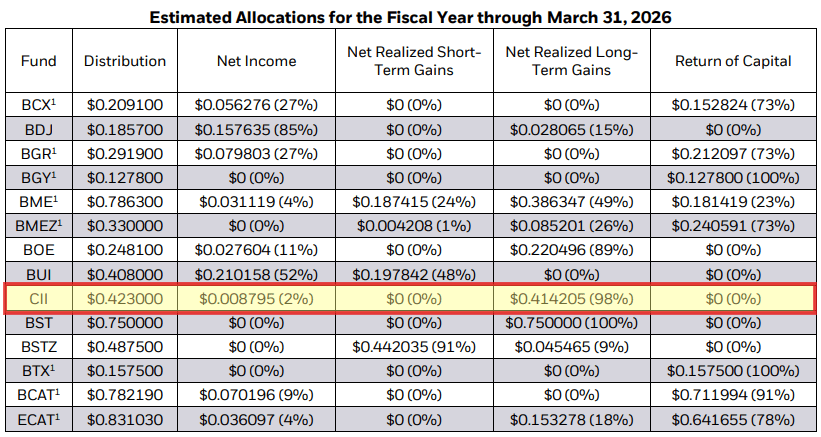
Task: Click the BCX fund row label
Action: click(x=40, y=104)
